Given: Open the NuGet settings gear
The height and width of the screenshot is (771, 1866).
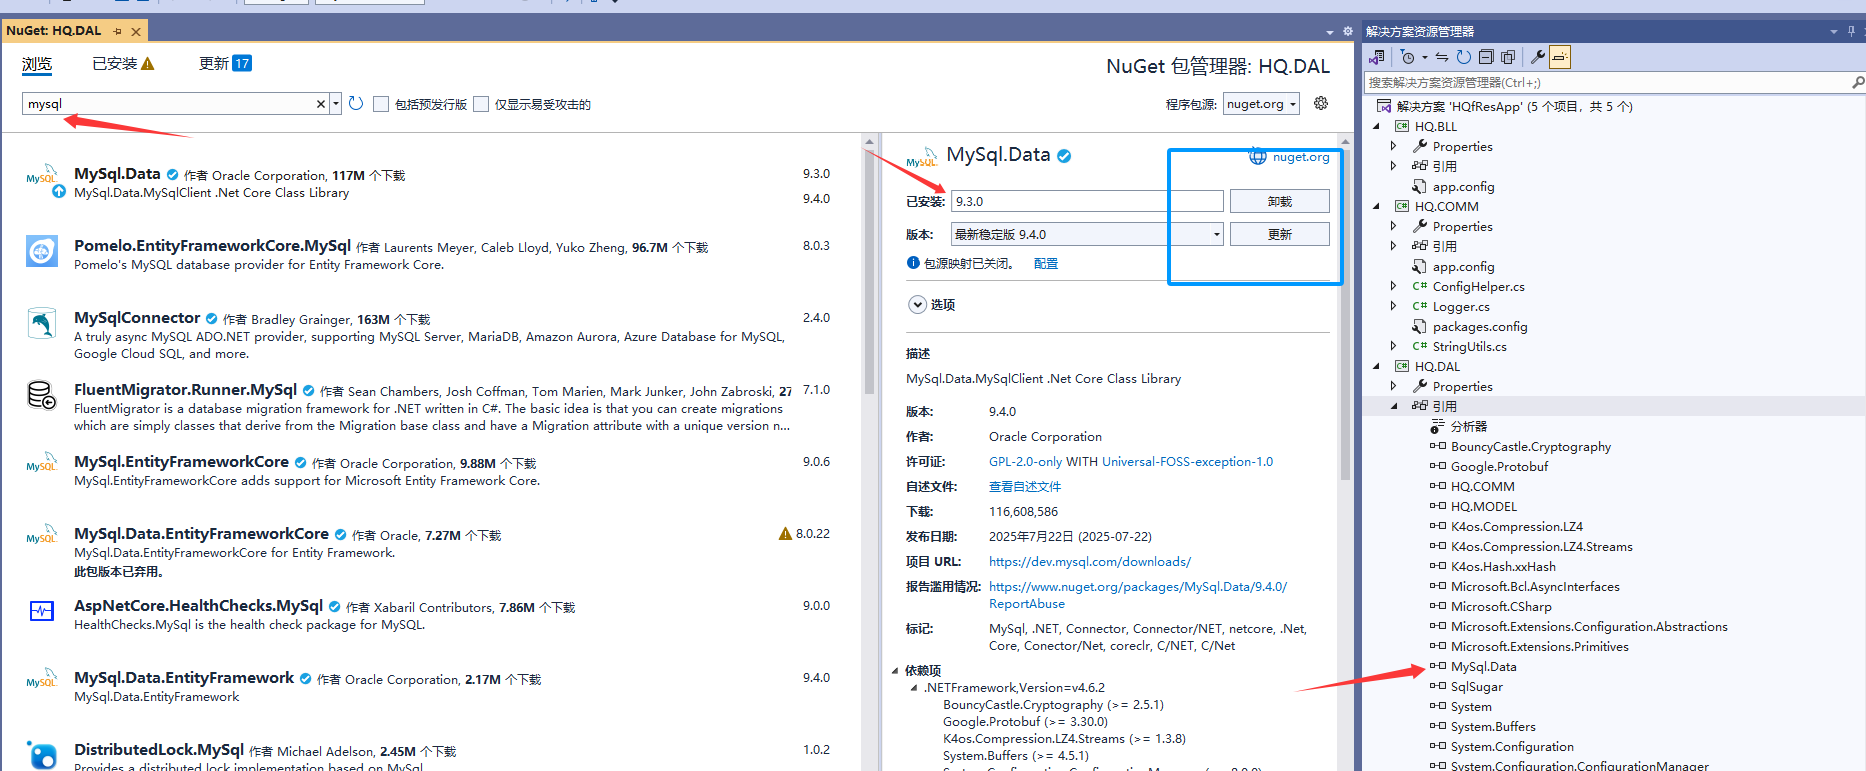Looking at the screenshot, I should tap(1321, 104).
